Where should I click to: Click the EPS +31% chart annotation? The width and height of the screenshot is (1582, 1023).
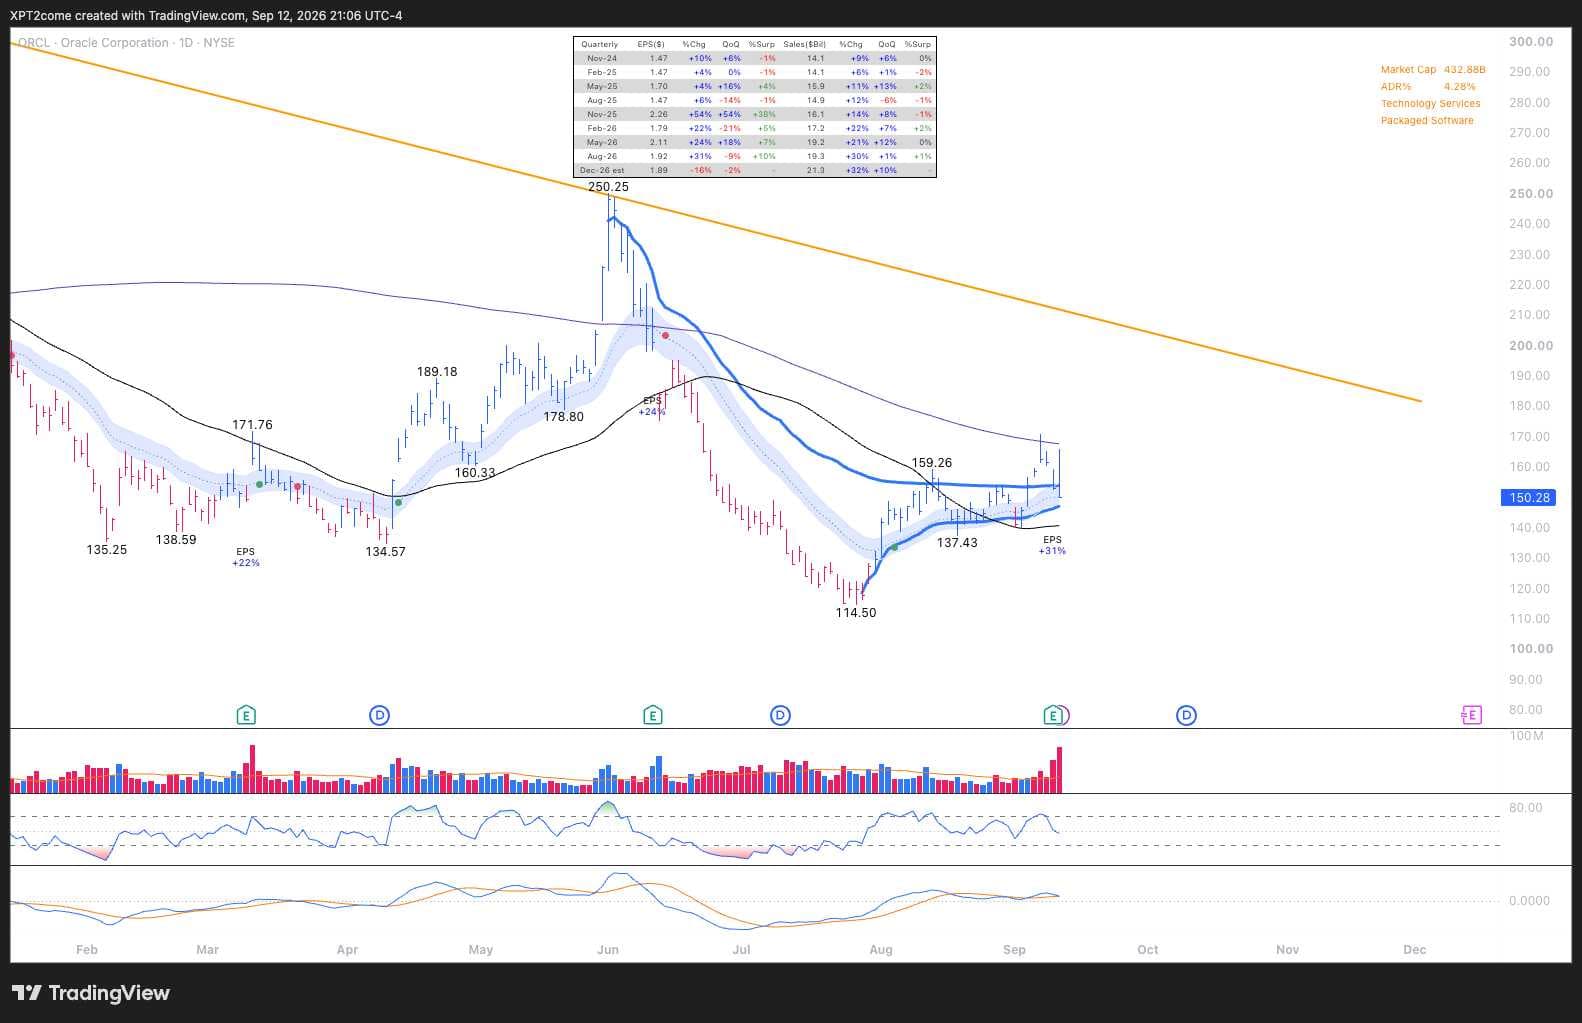tap(1052, 545)
